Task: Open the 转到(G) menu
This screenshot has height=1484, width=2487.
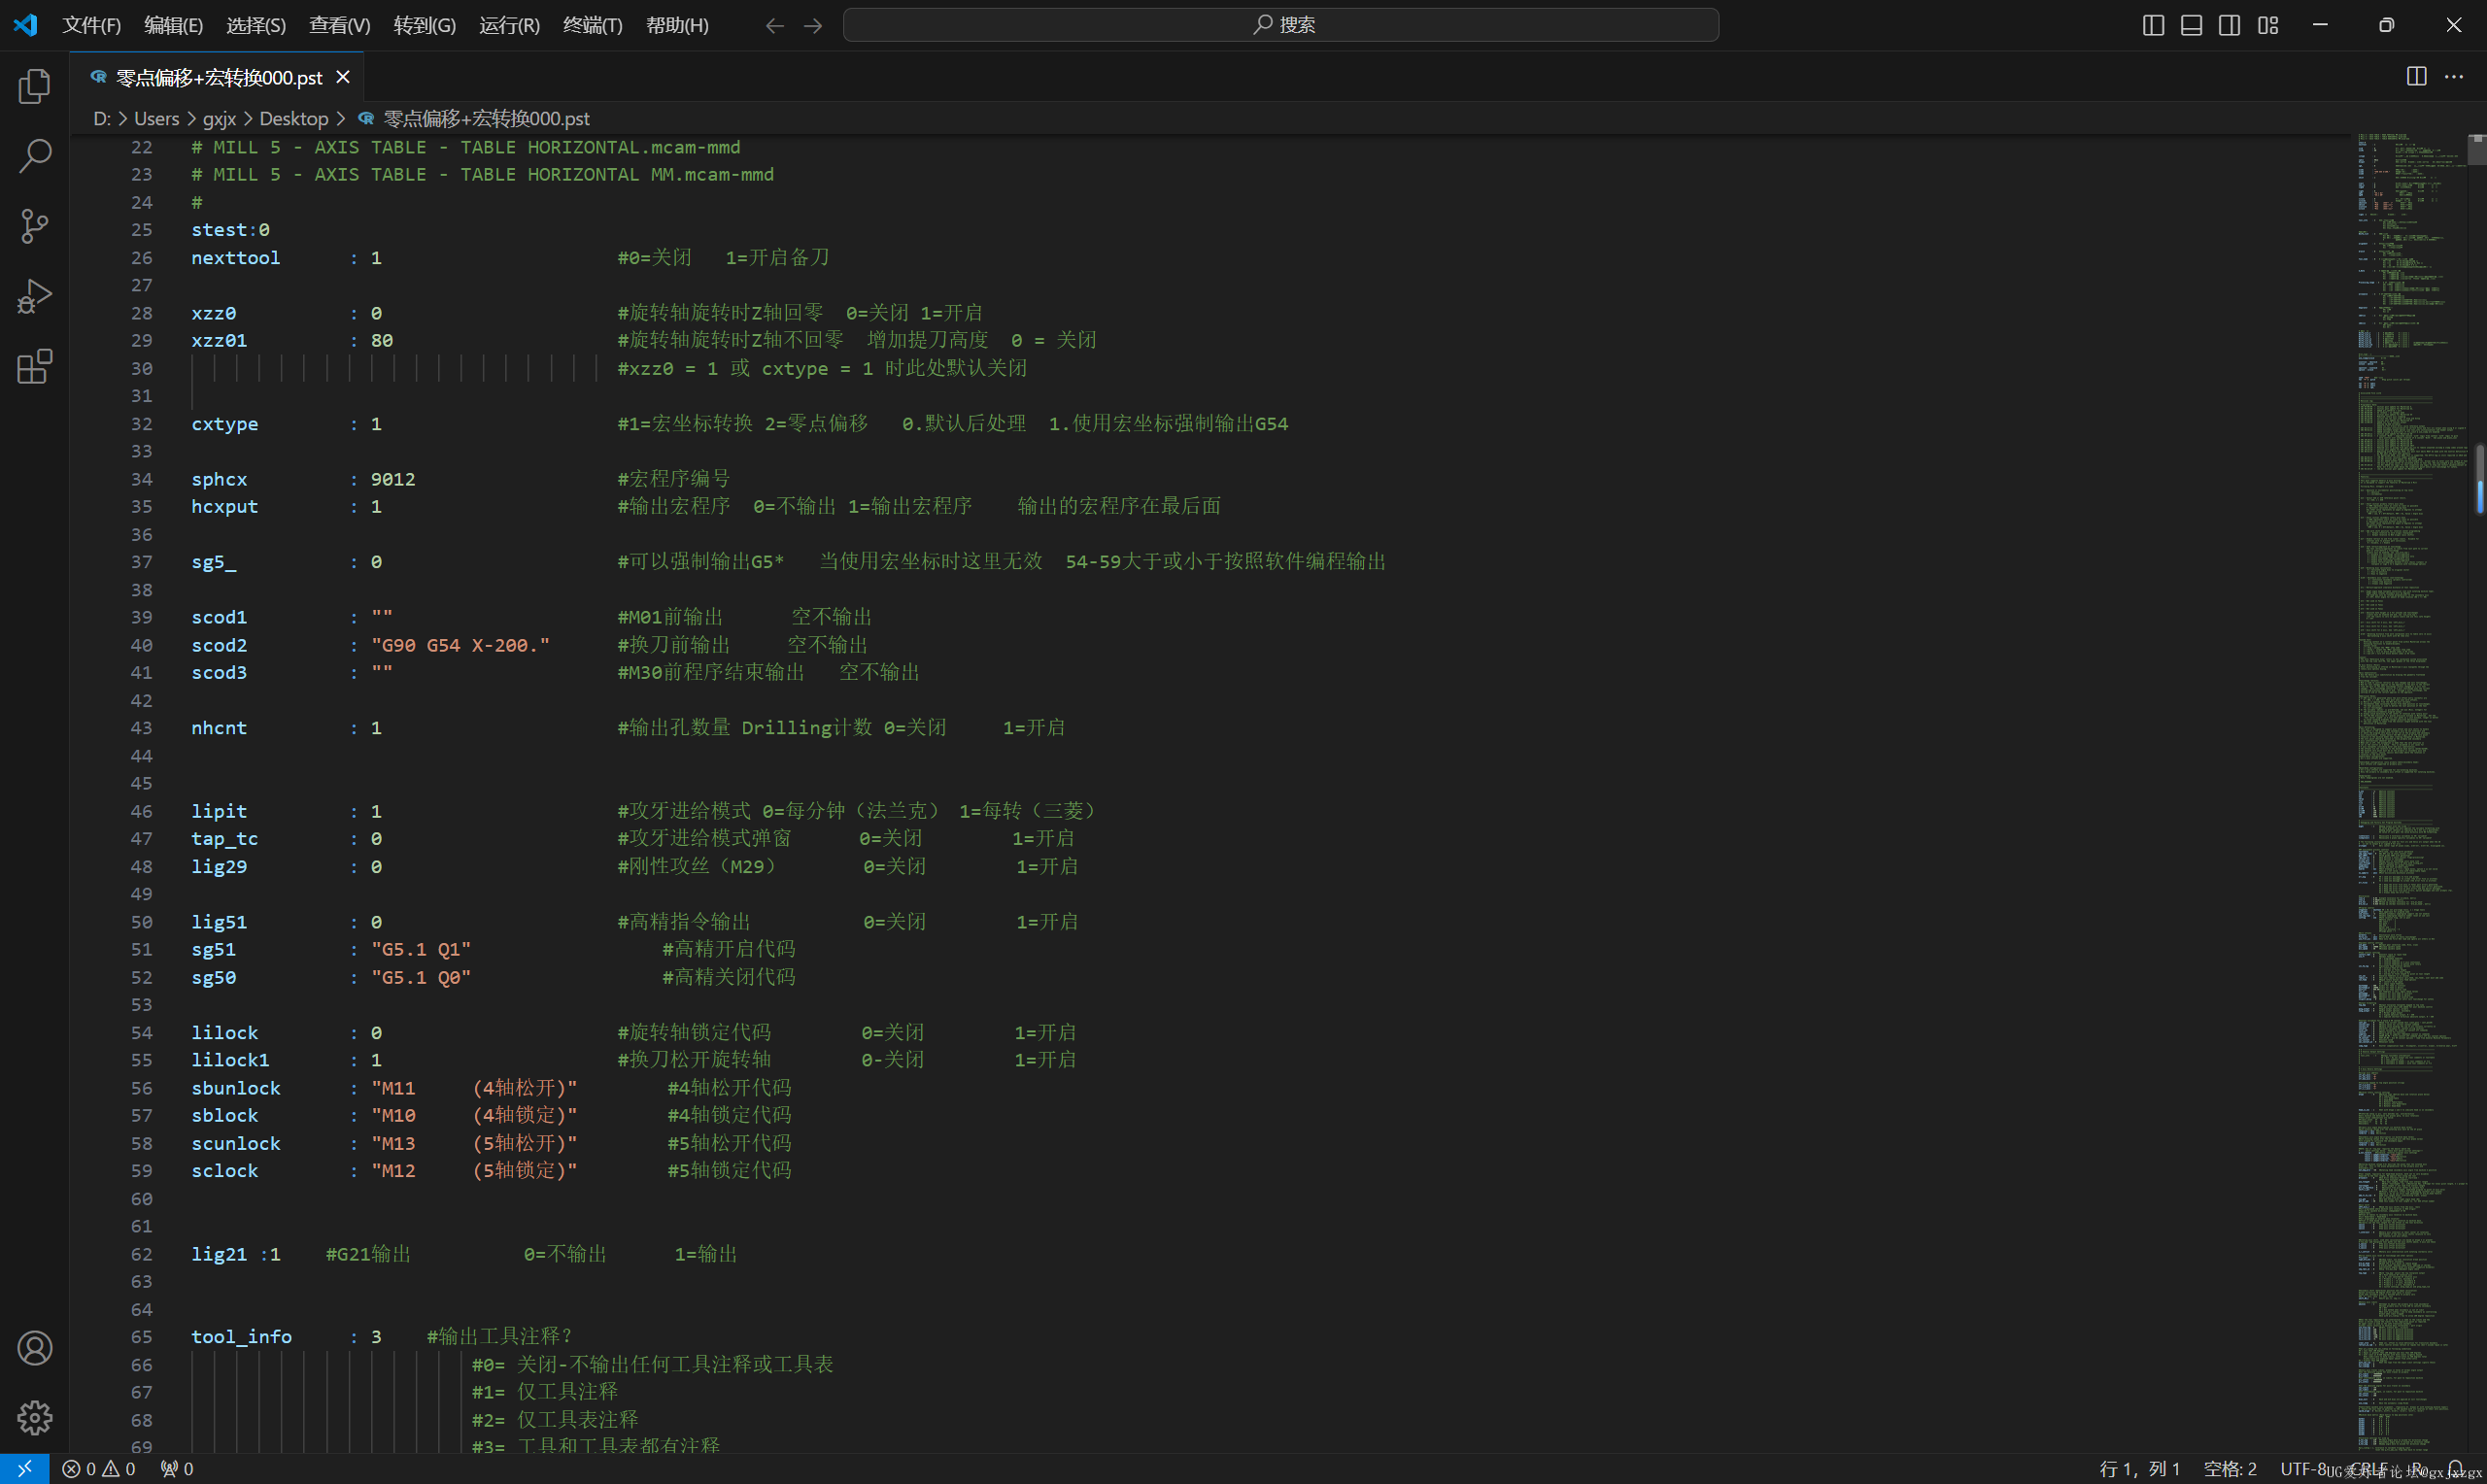Action: pyautogui.click(x=424, y=25)
